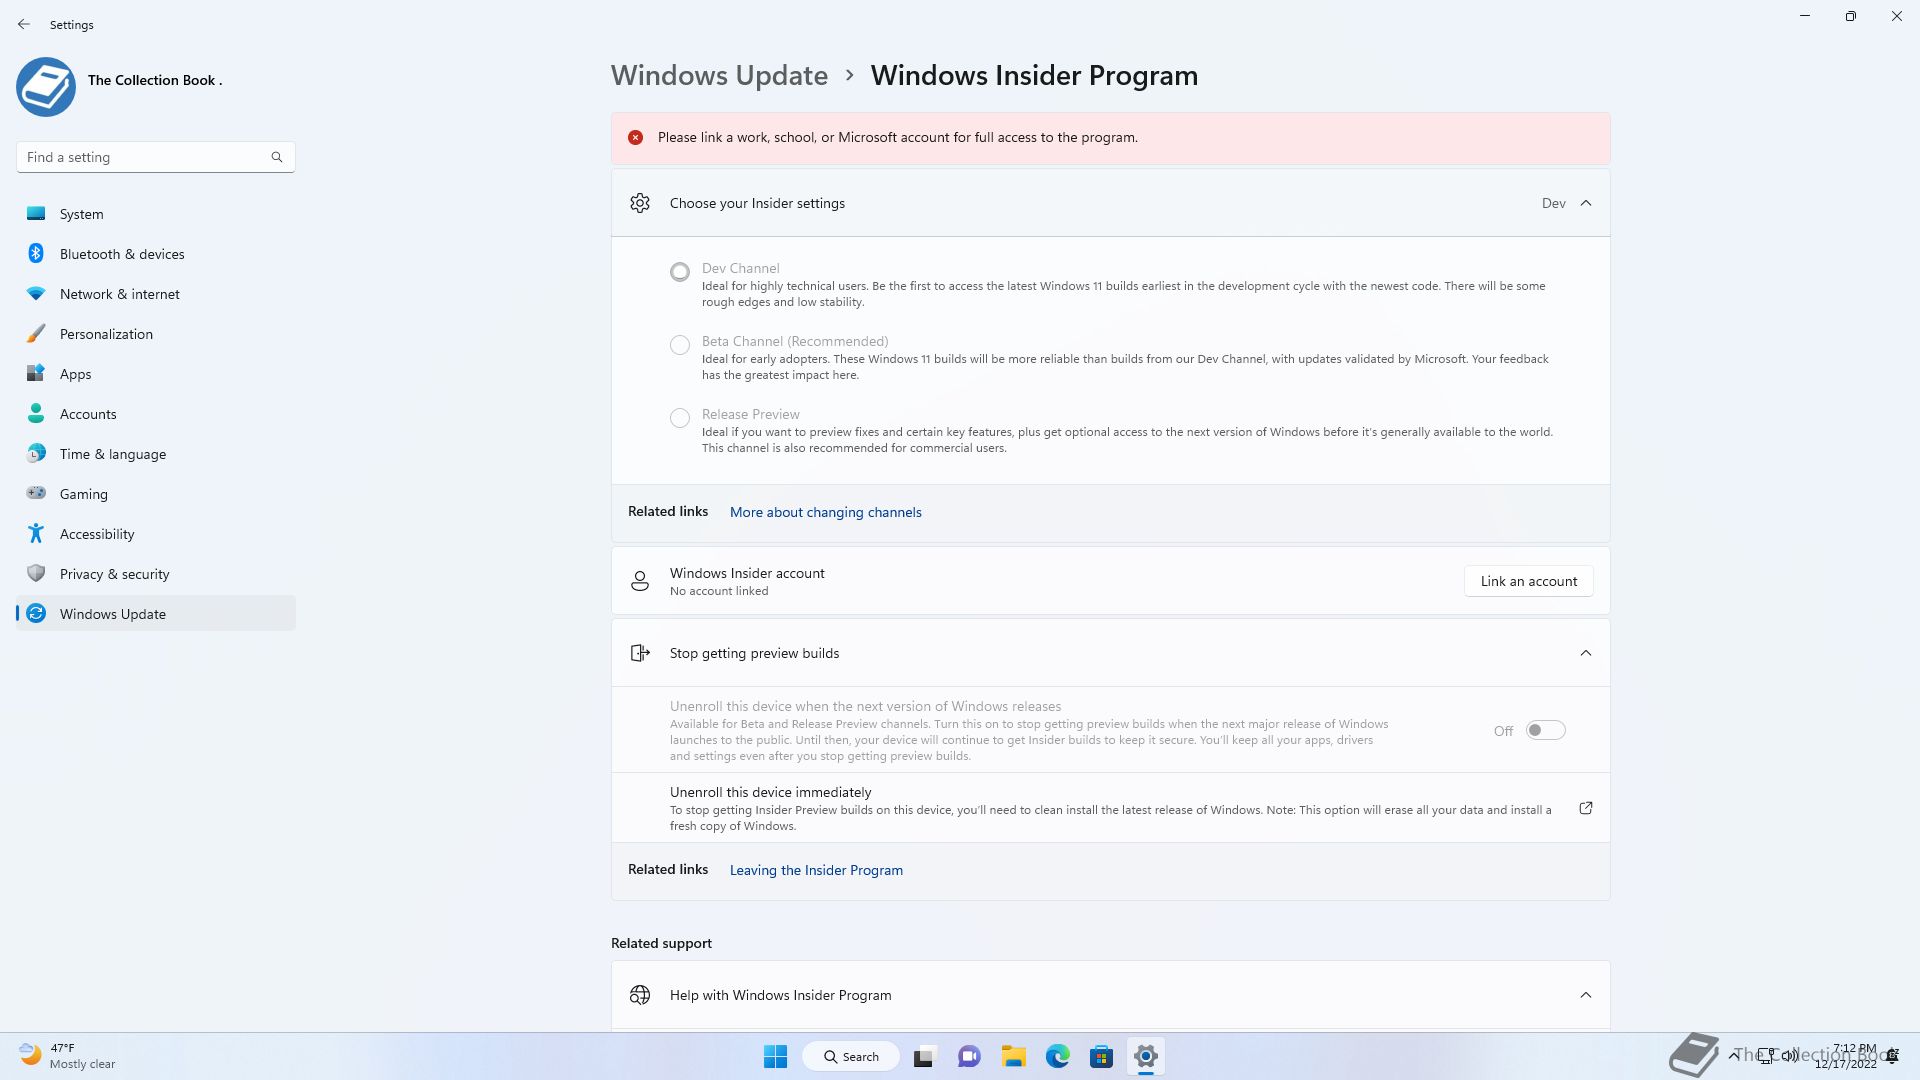The height and width of the screenshot is (1080, 1920).
Task: Click the globe help icon in Related support
Action: 640,995
